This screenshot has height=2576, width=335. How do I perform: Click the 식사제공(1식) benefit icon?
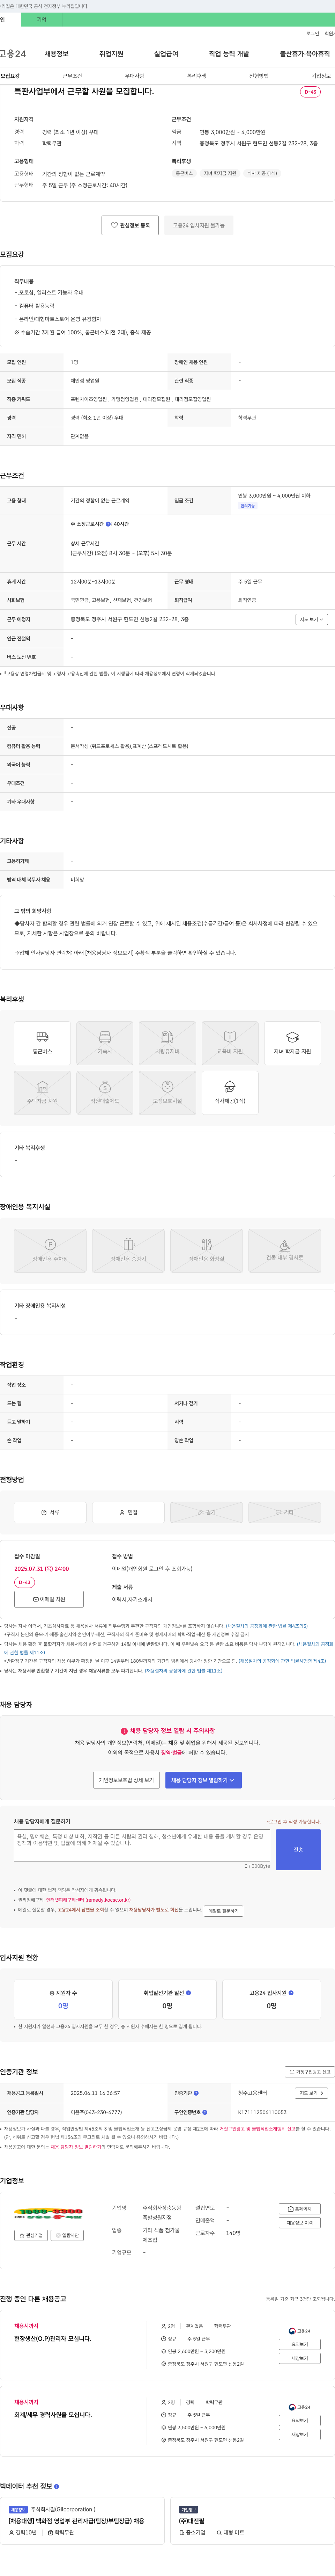[230, 1092]
